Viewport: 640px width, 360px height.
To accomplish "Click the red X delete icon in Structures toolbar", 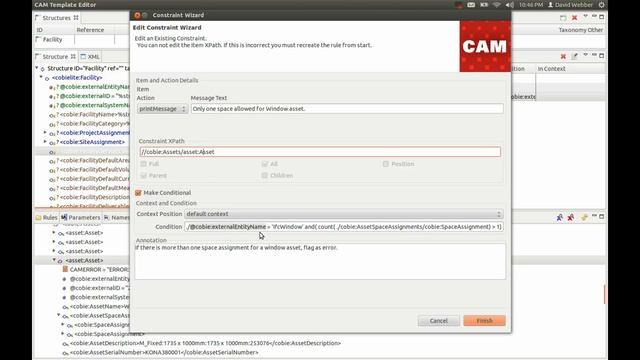I will (x=574, y=18).
